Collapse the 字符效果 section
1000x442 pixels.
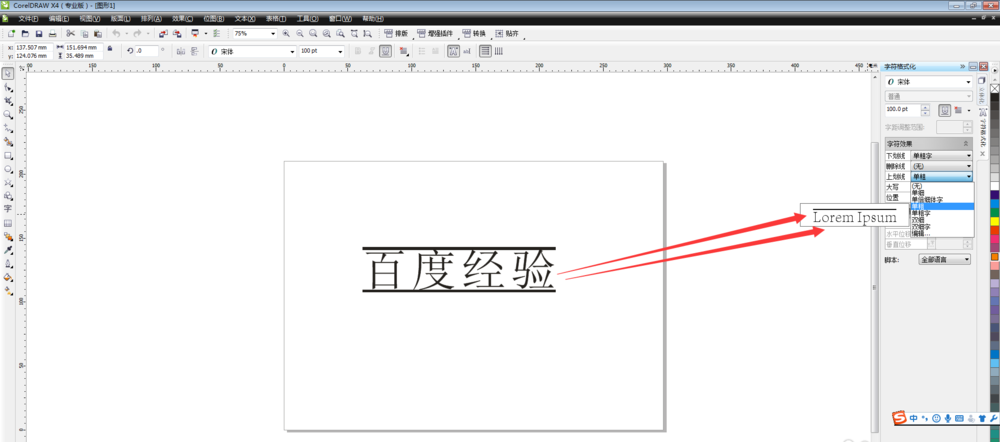[x=966, y=144]
